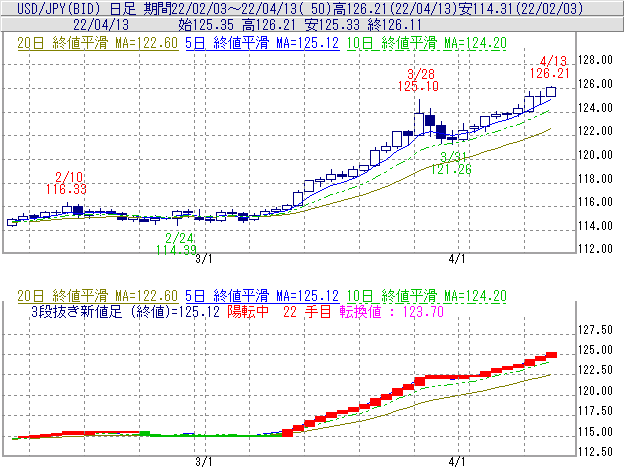Click the 120.00 axis label on upper chart

click(595, 155)
